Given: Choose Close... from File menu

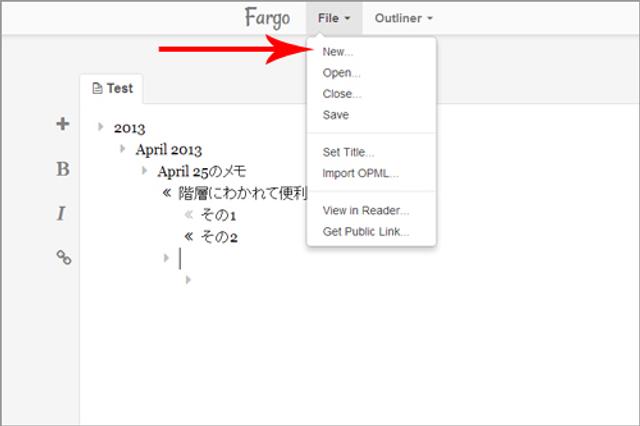Looking at the screenshot, I should click(x=342, y=94).
